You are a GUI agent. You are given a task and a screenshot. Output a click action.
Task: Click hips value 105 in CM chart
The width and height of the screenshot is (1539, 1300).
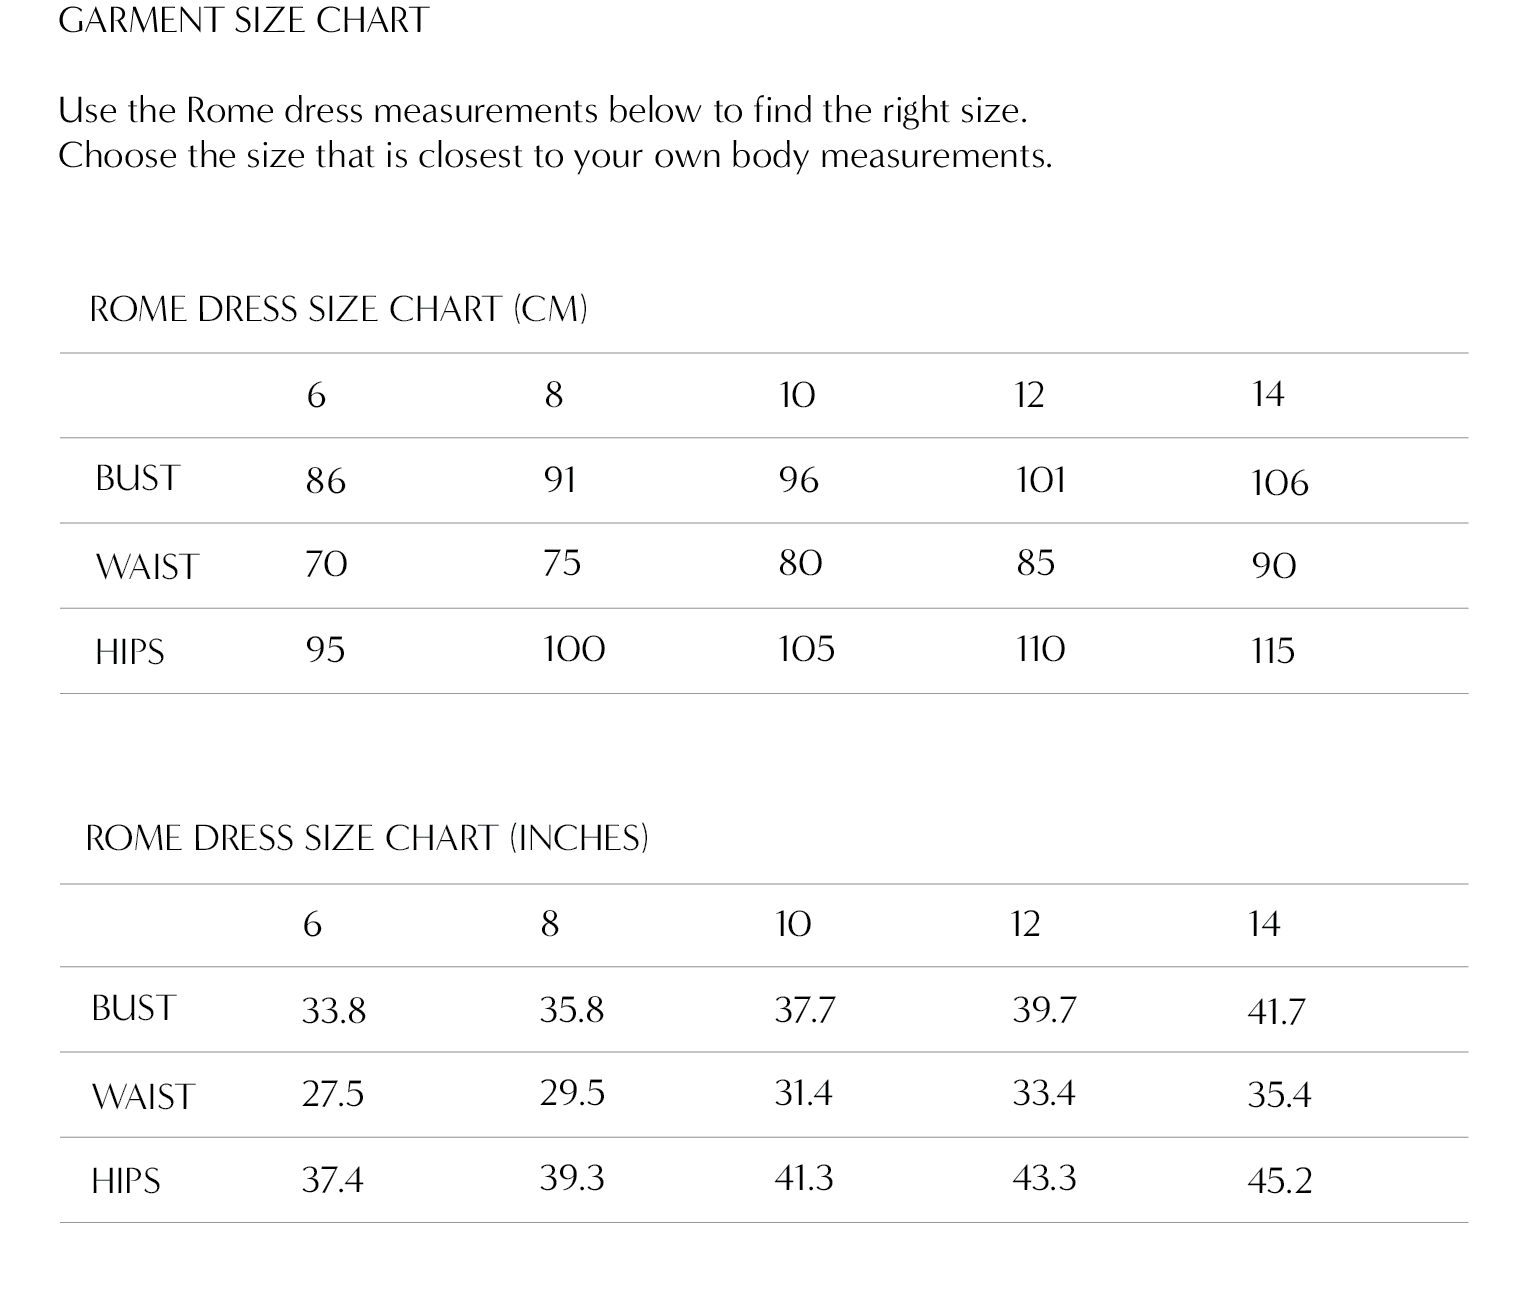(806, 649)
